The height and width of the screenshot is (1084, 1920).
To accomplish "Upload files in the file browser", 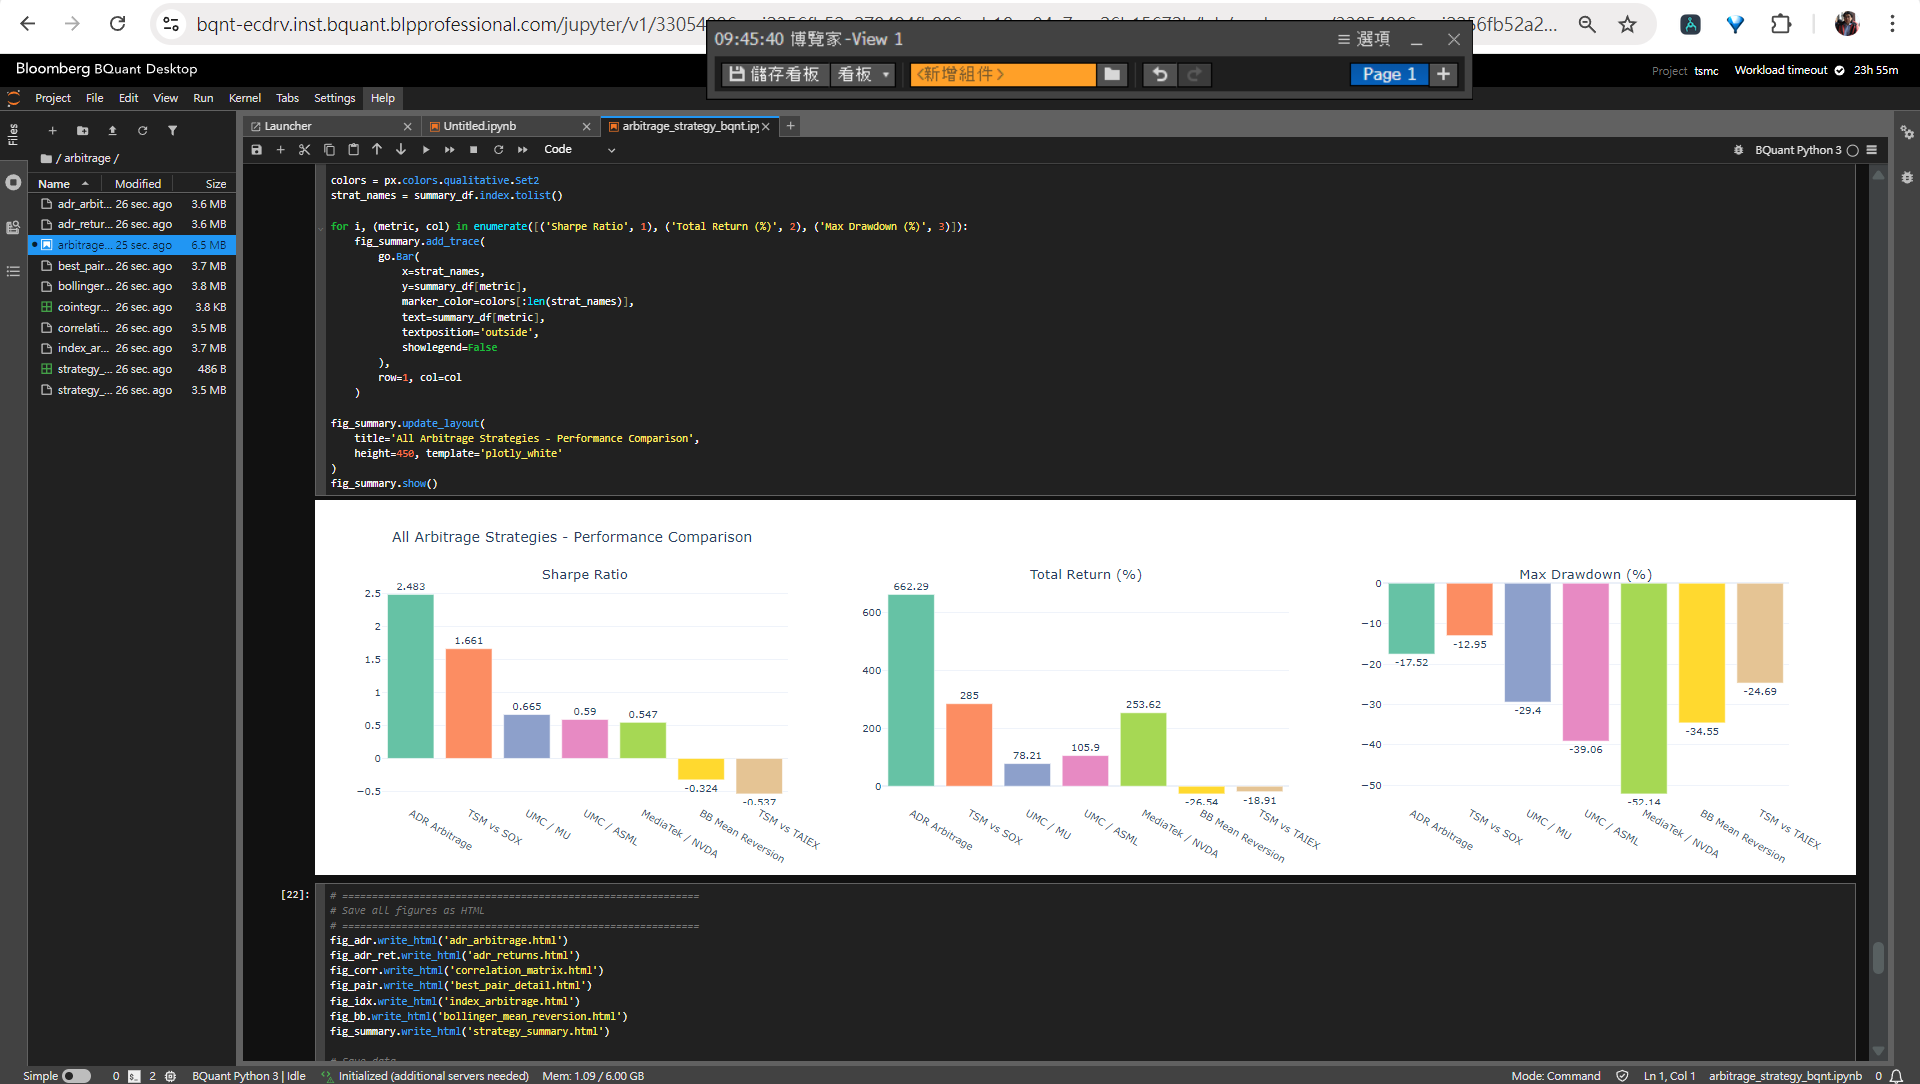I will 112,131.
